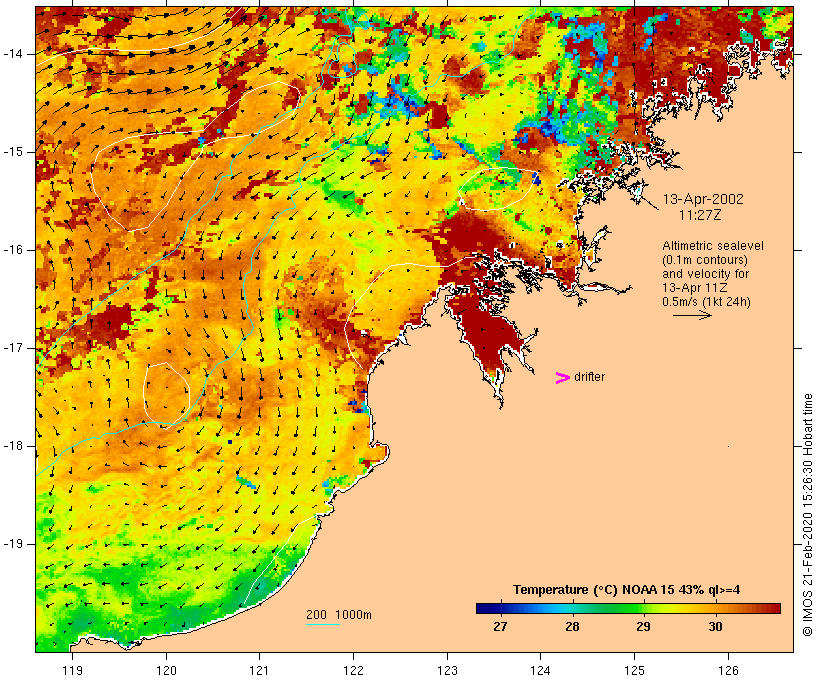Click the dark red end of the colorbar
Image resolution: width=820 pixels, height=680 pixels.
coord(772,608)
